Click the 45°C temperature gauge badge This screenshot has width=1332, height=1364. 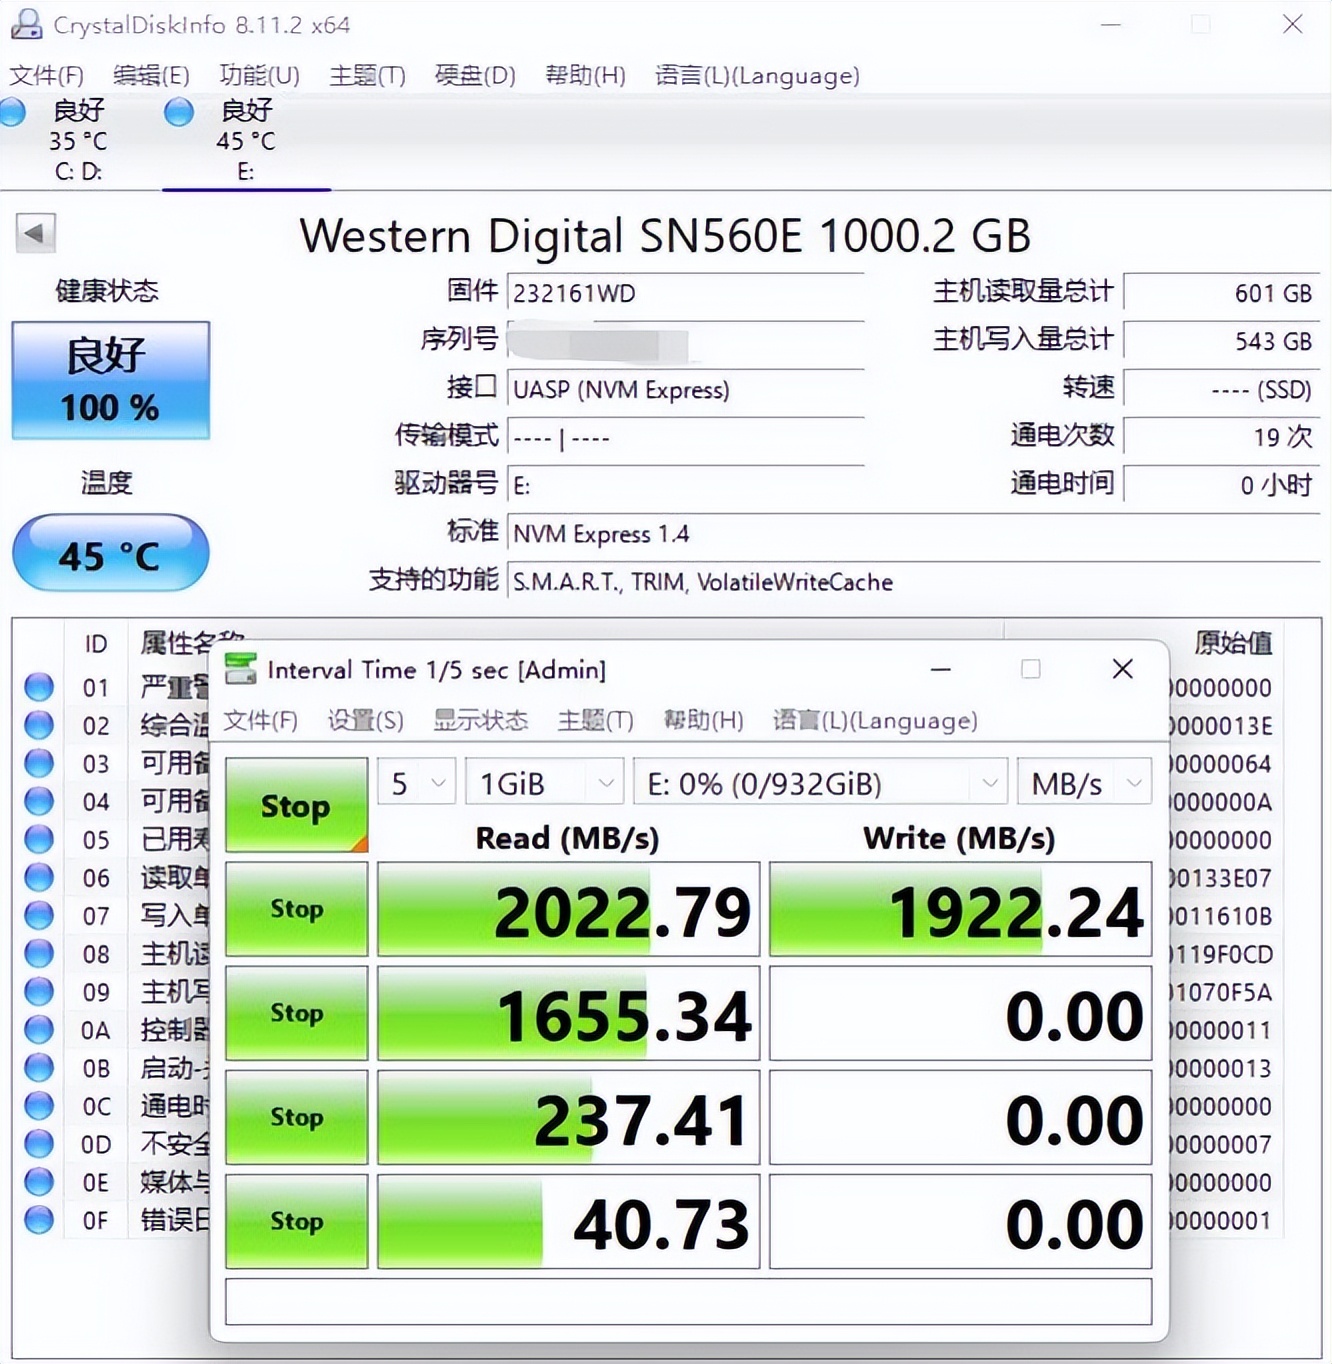coord(110,554)
